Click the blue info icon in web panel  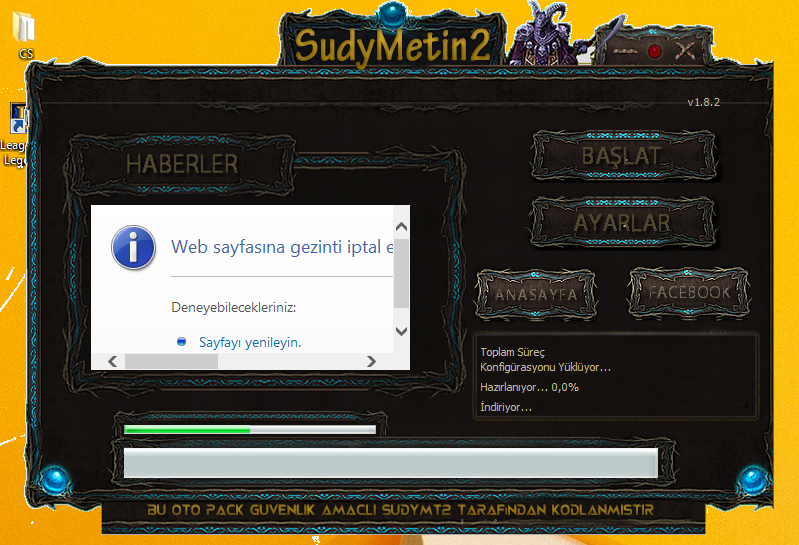[134, 248]
